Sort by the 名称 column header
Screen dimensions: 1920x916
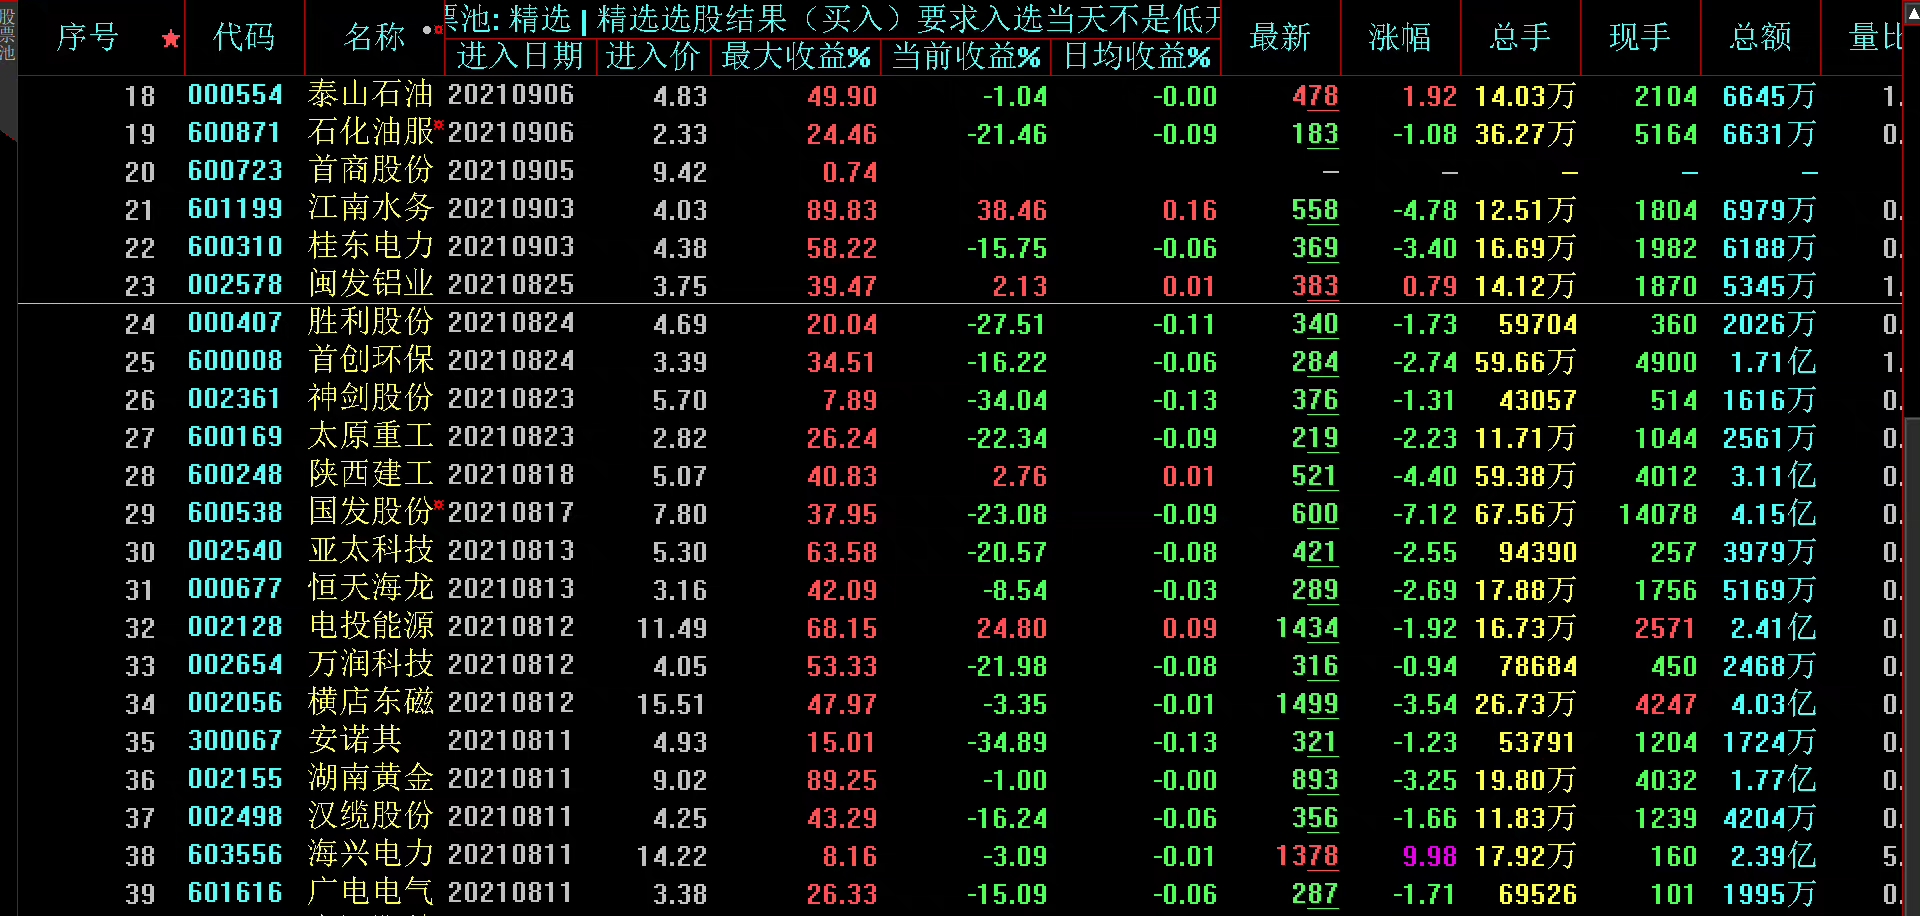click(x=374, y=38)
